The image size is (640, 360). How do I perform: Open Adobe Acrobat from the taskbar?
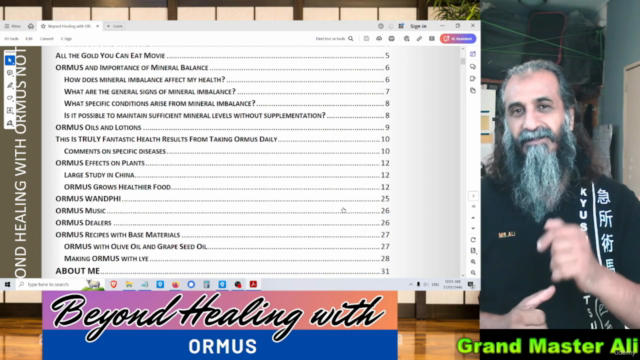tap(253, 284)
